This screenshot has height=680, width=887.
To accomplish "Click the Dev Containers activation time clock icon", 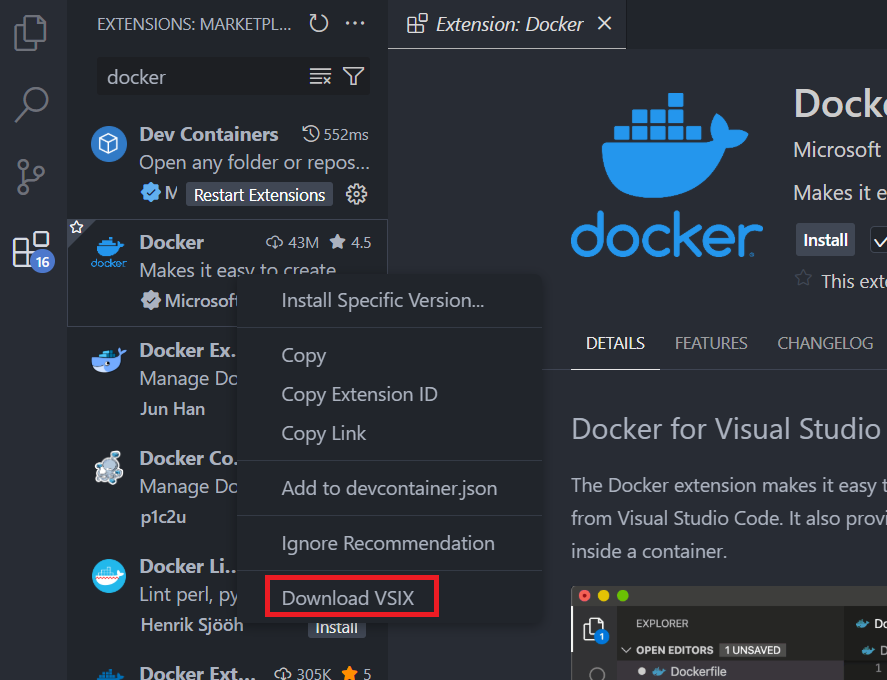I will click(x=311, y=134).
